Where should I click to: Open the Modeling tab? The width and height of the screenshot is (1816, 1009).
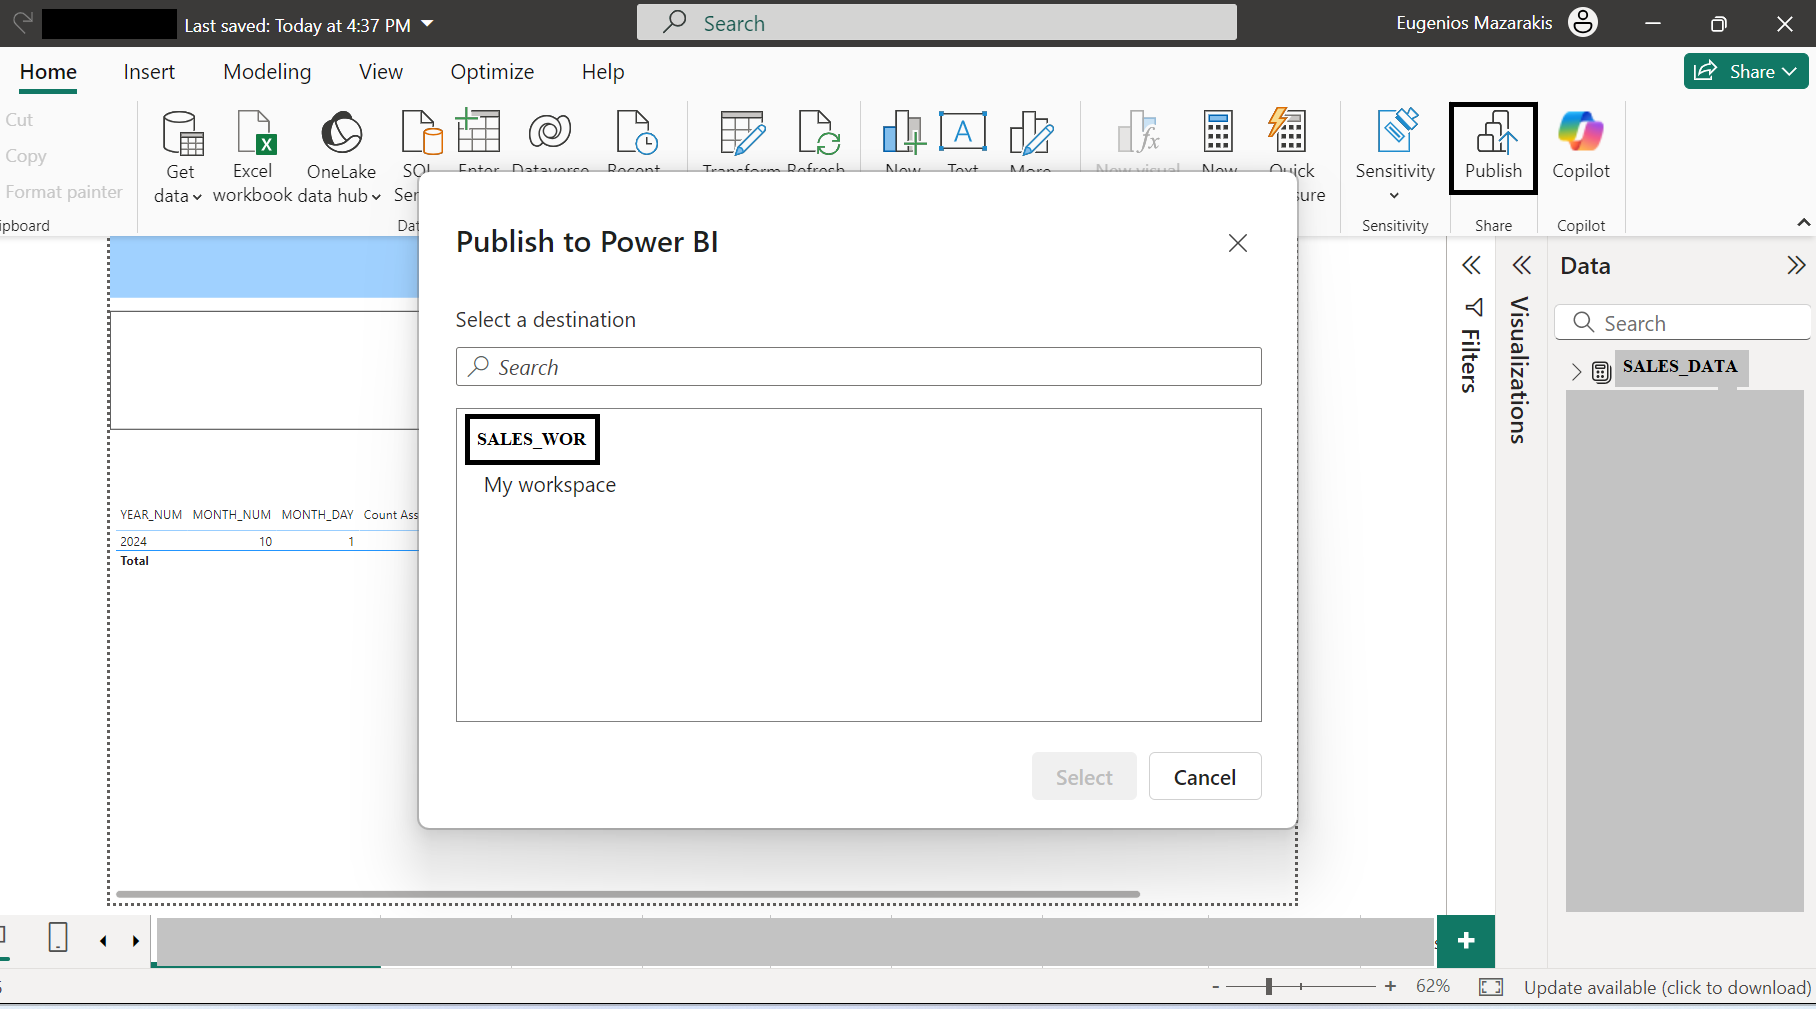(x=267, y=72)
